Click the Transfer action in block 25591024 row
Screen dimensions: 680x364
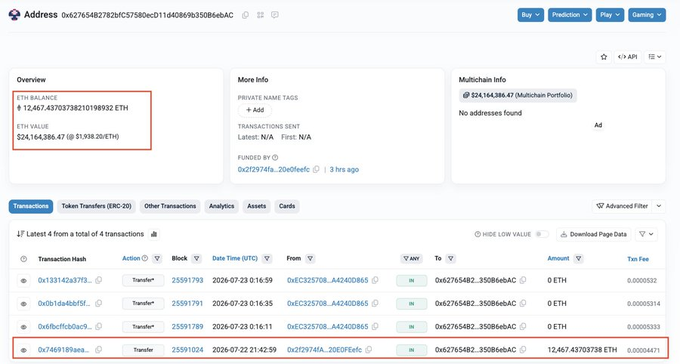coord(143,350)
